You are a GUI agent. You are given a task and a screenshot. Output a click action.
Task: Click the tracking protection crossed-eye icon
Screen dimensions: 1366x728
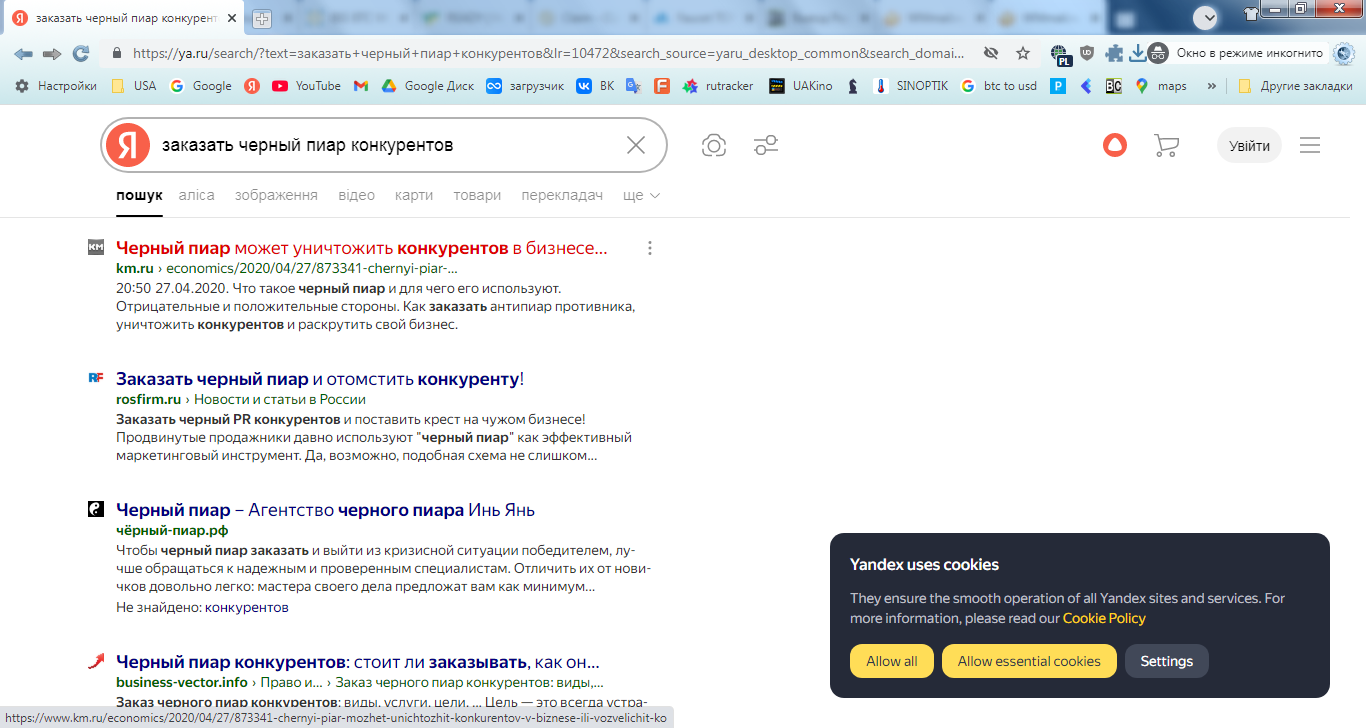click(x=991, y=53)
